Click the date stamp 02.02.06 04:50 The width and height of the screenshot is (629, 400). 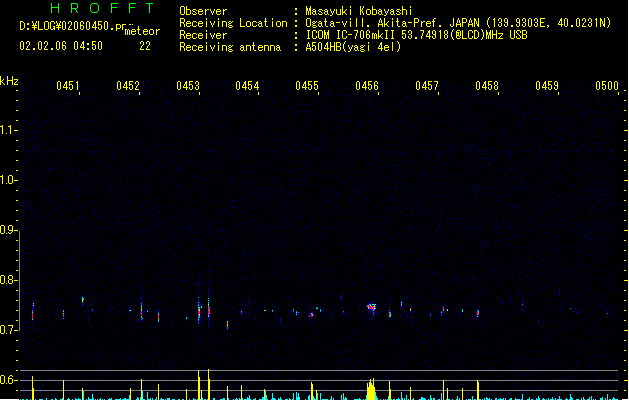pos(61,46)
